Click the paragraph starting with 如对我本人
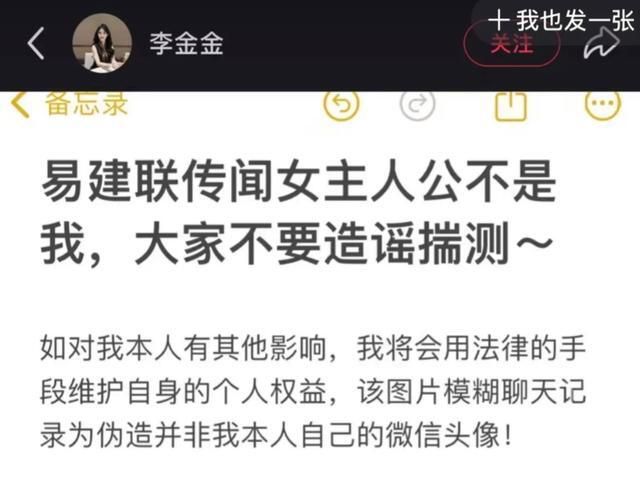 313,392
